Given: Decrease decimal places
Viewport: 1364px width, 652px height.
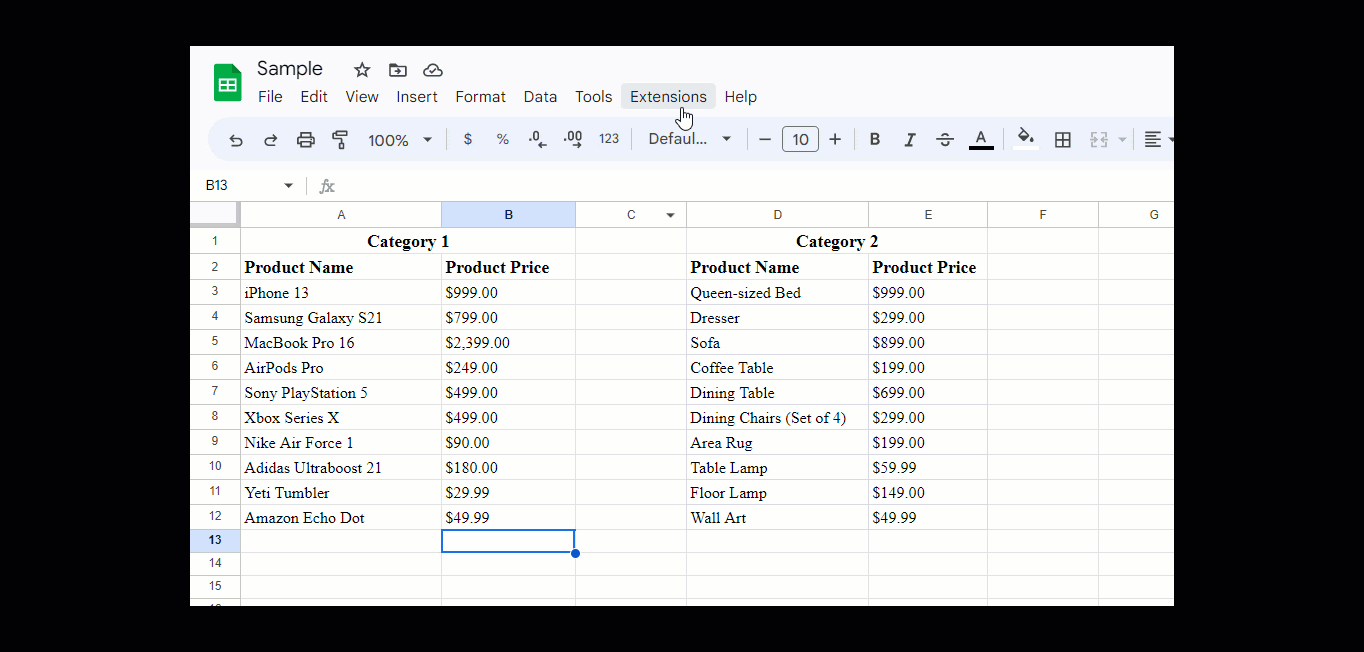Looking at the screenshot, I should 537,139.
